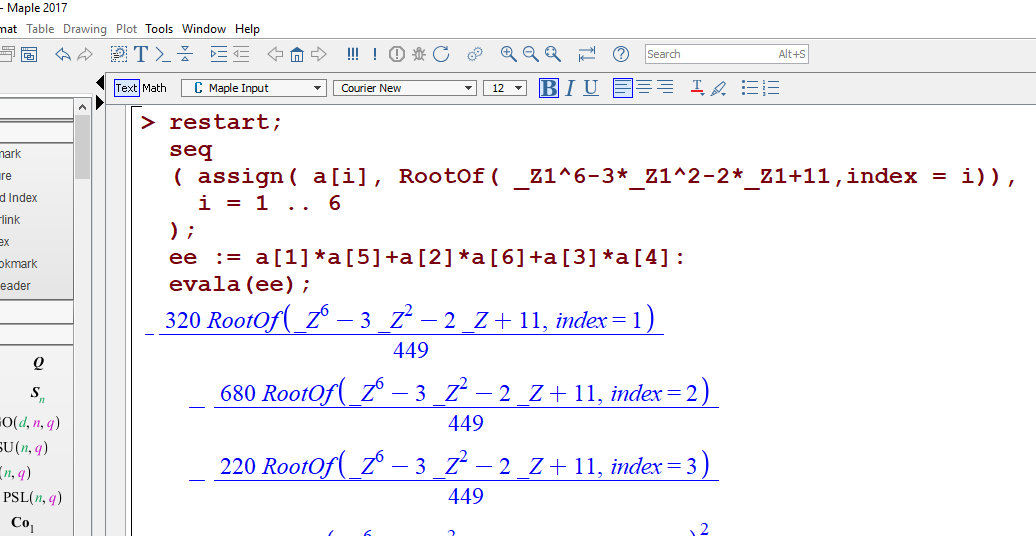Open the Plot menu
Viewport: 1036px width, 536px height.
(126, 28)
